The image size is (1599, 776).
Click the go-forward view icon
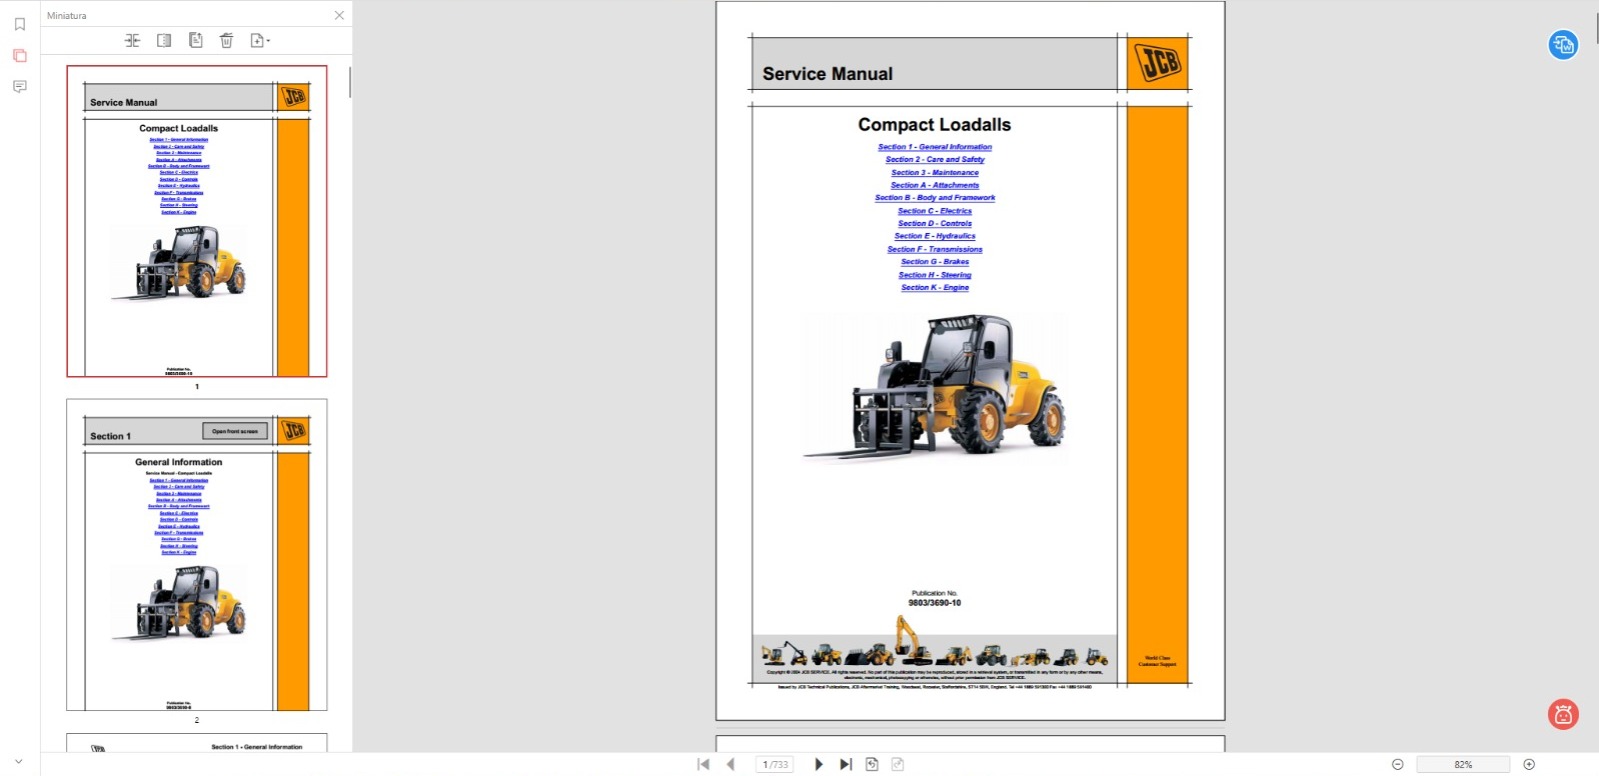[x=898, y=764]
